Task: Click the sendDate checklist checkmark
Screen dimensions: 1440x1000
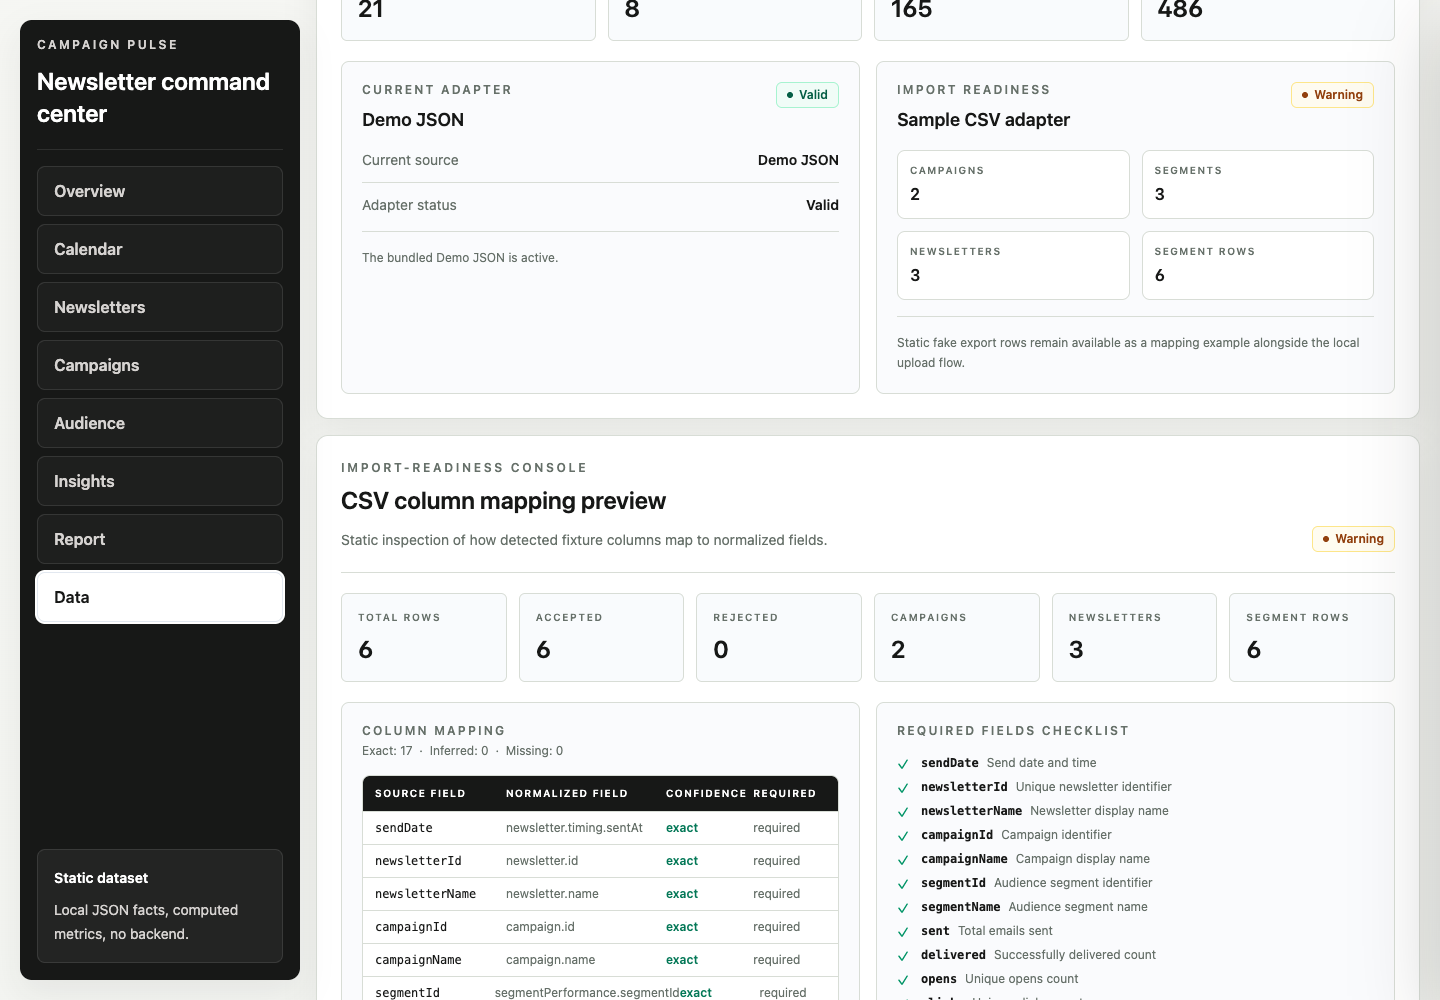Action: [x=903, y=763]
